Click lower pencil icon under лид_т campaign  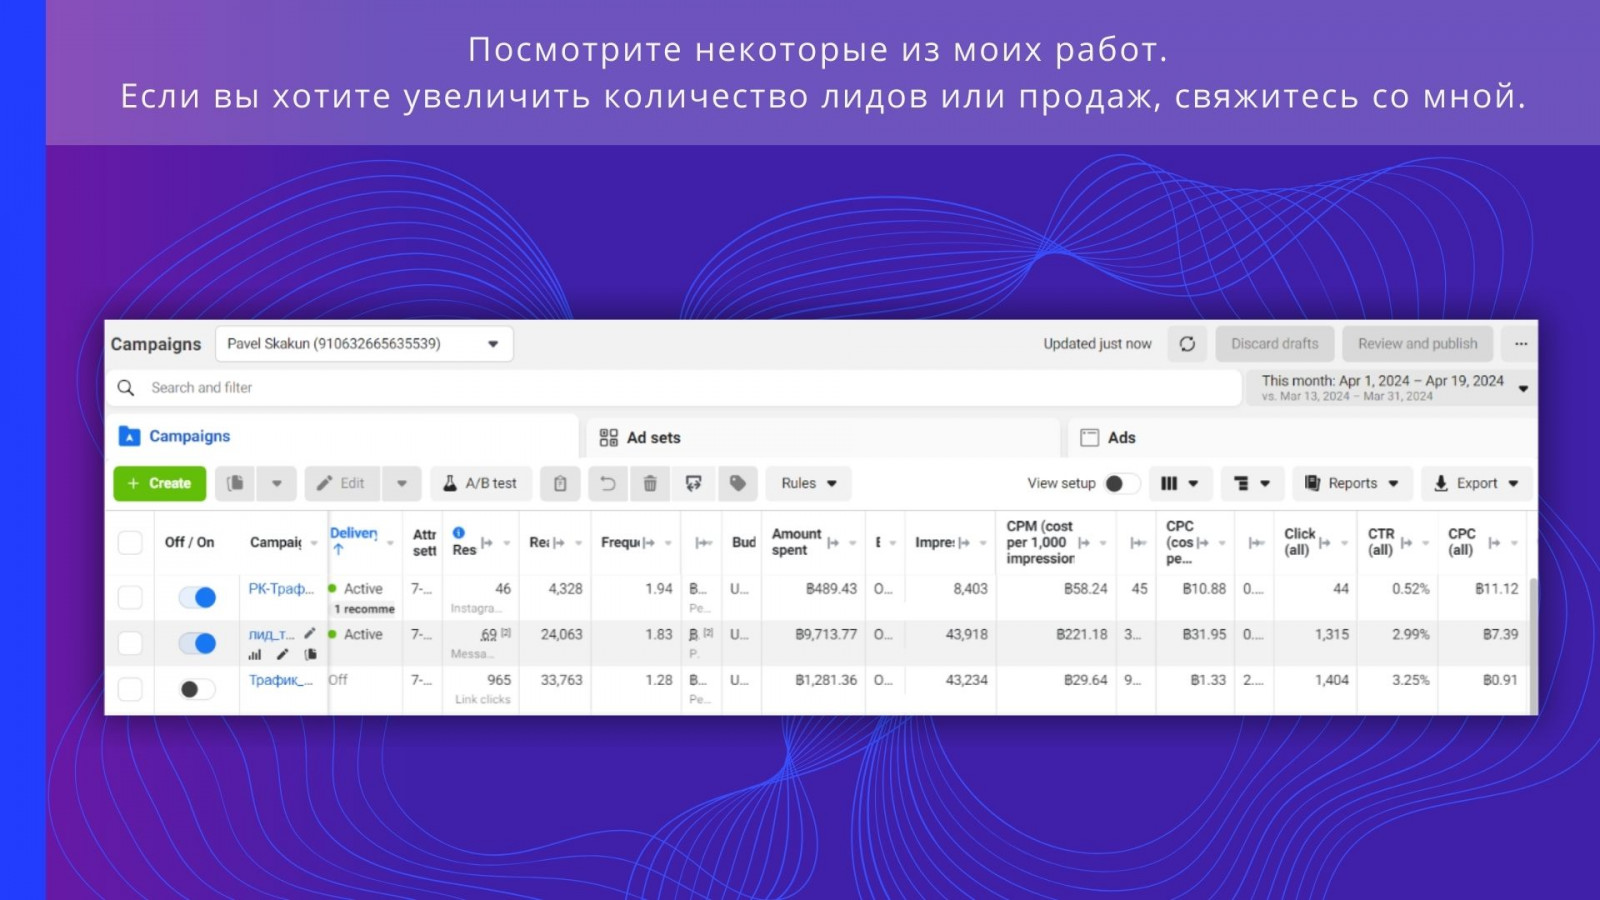coord(283,655)
